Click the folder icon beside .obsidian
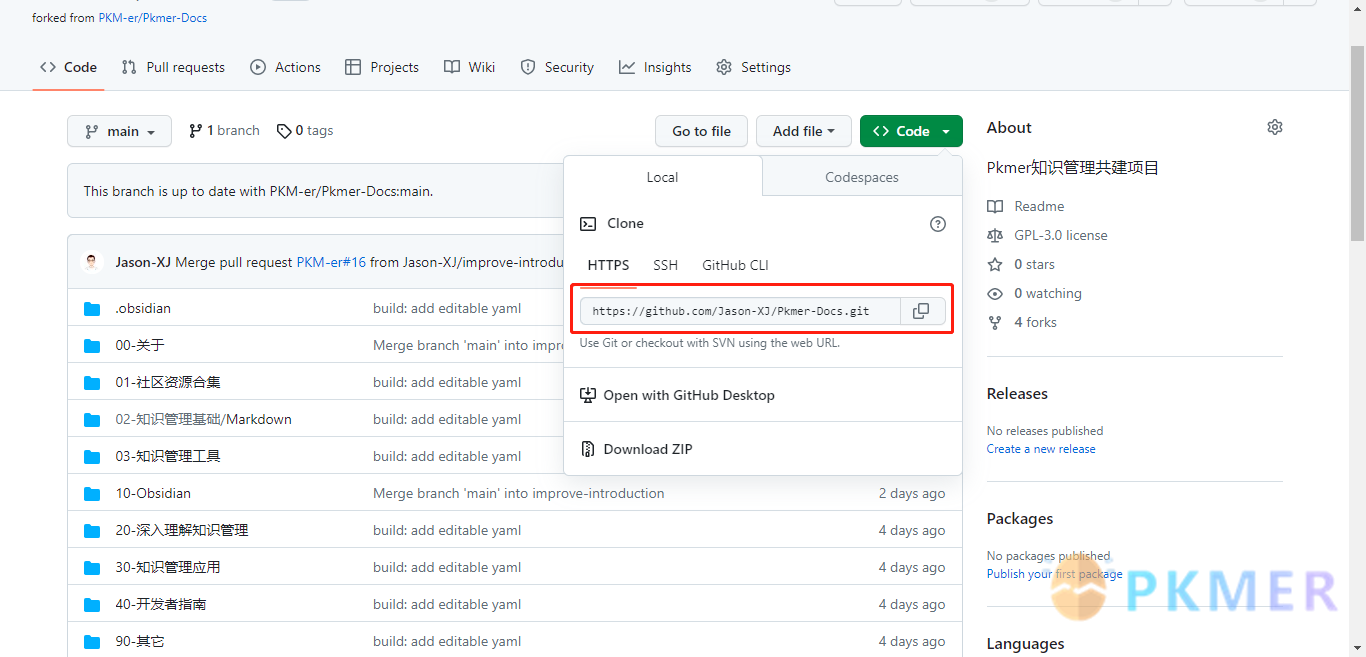 click(92, 308)
